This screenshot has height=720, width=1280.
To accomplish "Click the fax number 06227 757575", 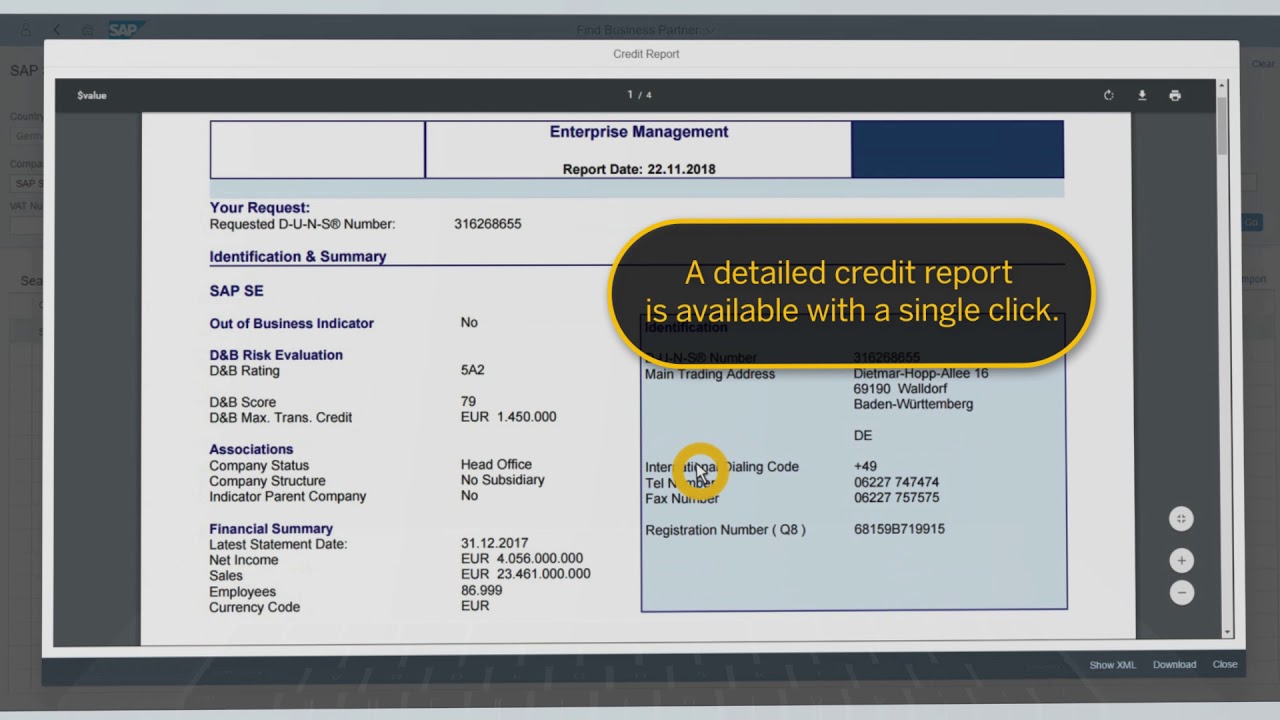I will point(896,497).
